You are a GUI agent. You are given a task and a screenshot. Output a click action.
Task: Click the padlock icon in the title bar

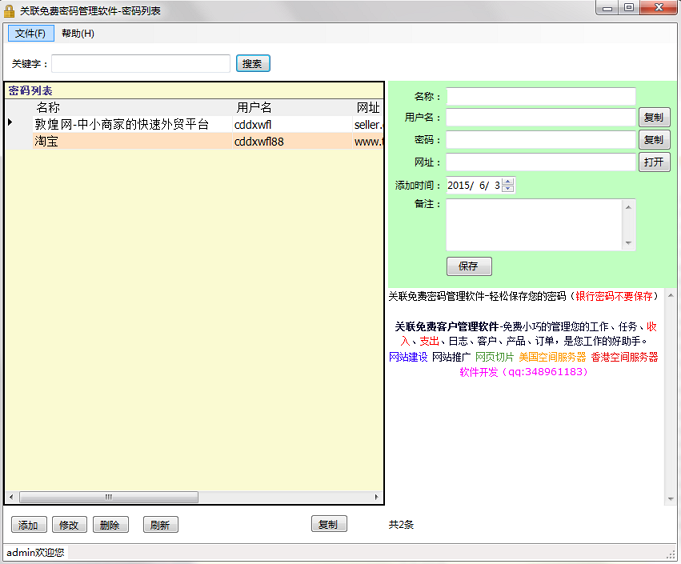9,11
